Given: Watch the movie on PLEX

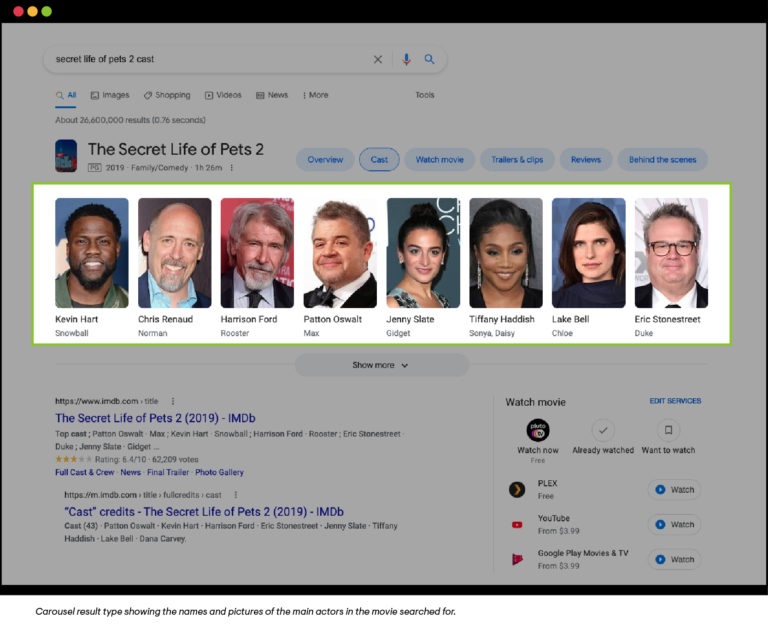Looking at the screenshot, I should click(x=674, y=490).
